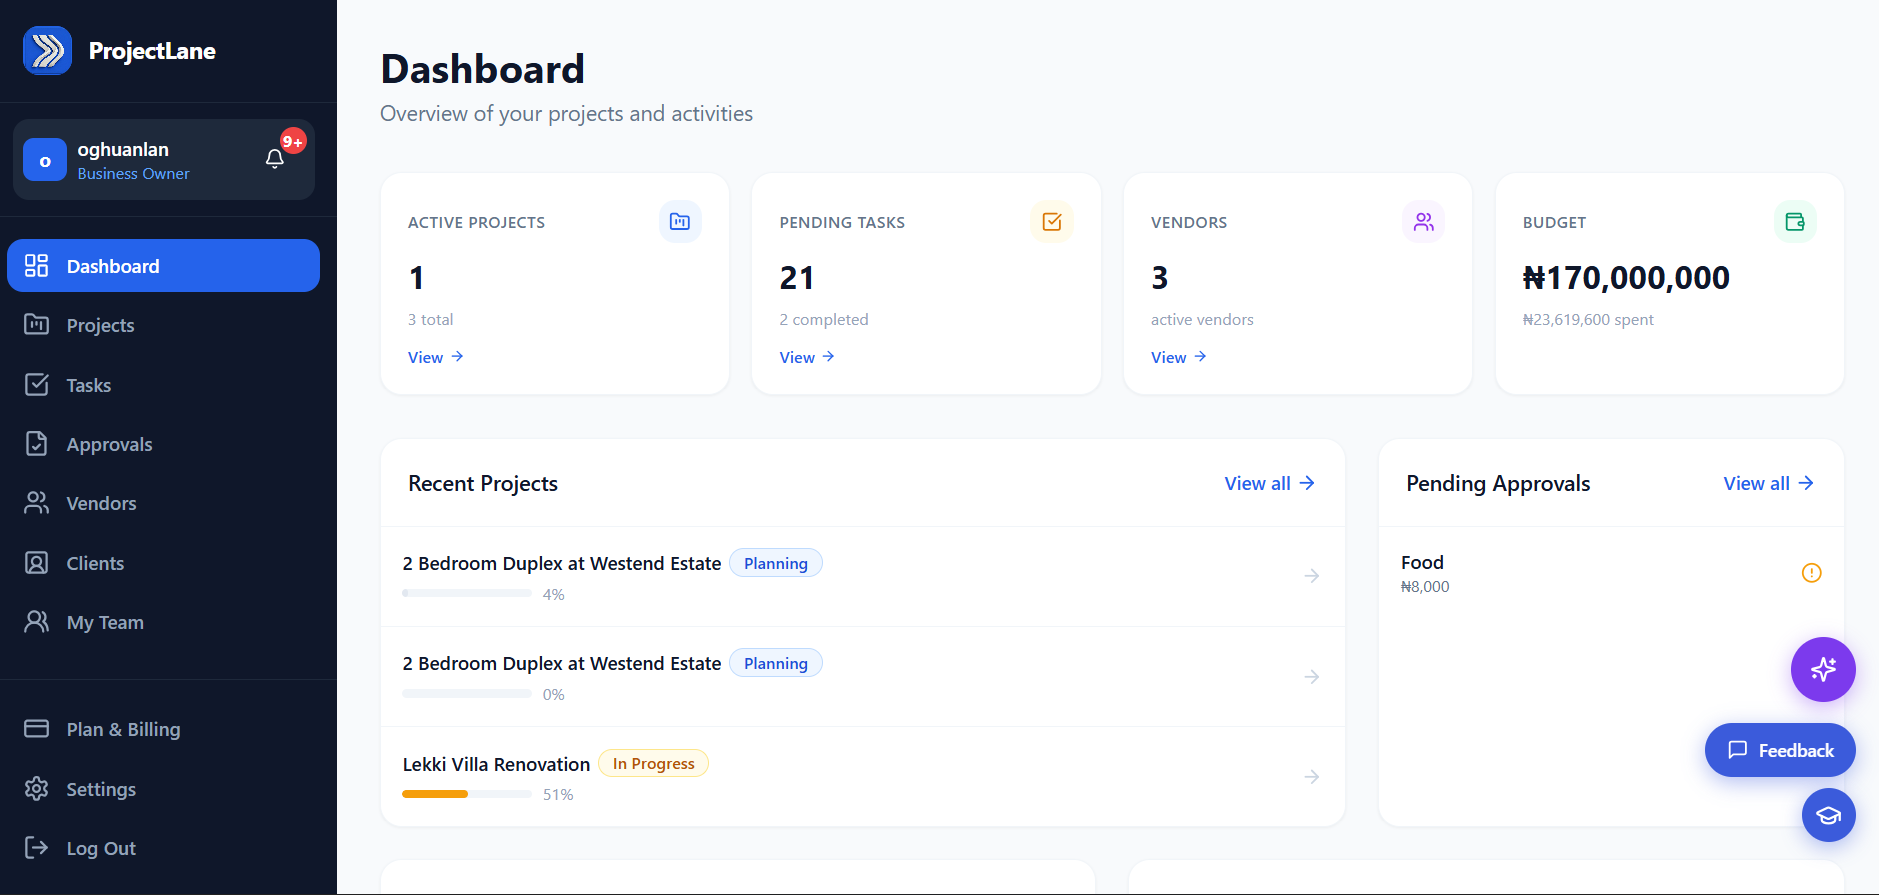This screenshot has height=895, width=1879.
Task: Open Westend Estate project arrow at 0%
Action: (1312, 677)
